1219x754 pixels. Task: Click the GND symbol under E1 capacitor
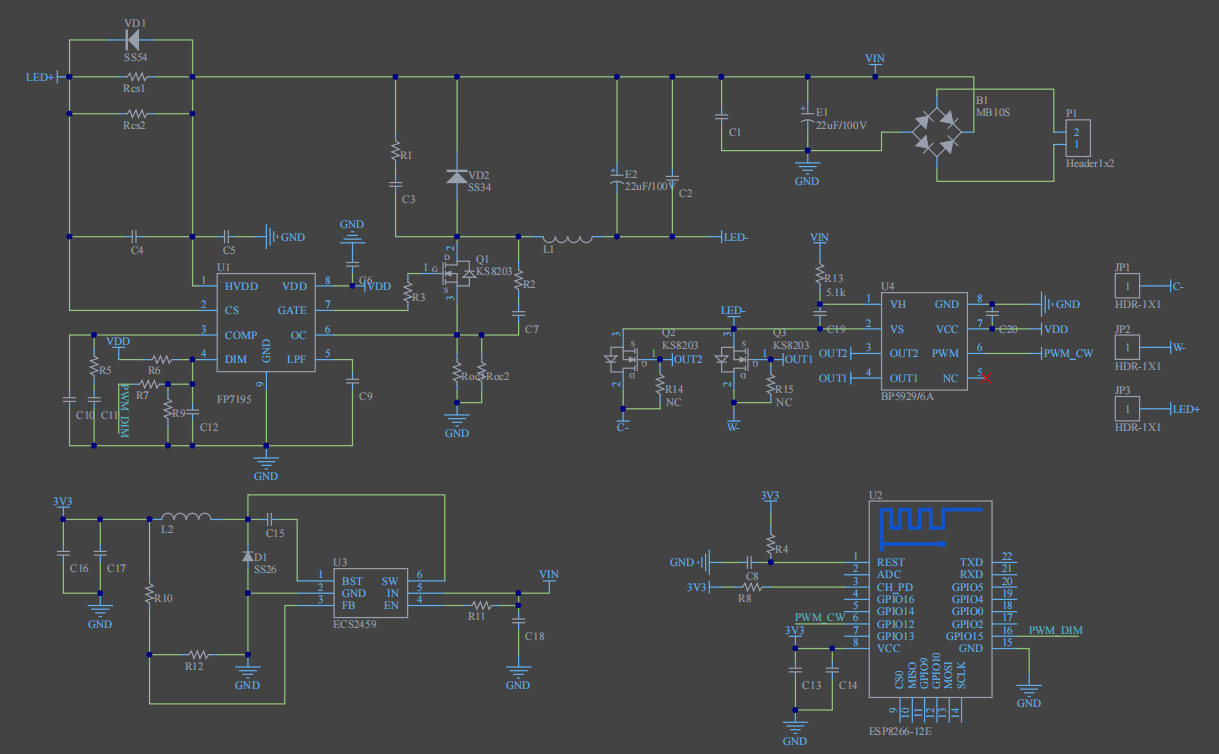coord(807,166)
